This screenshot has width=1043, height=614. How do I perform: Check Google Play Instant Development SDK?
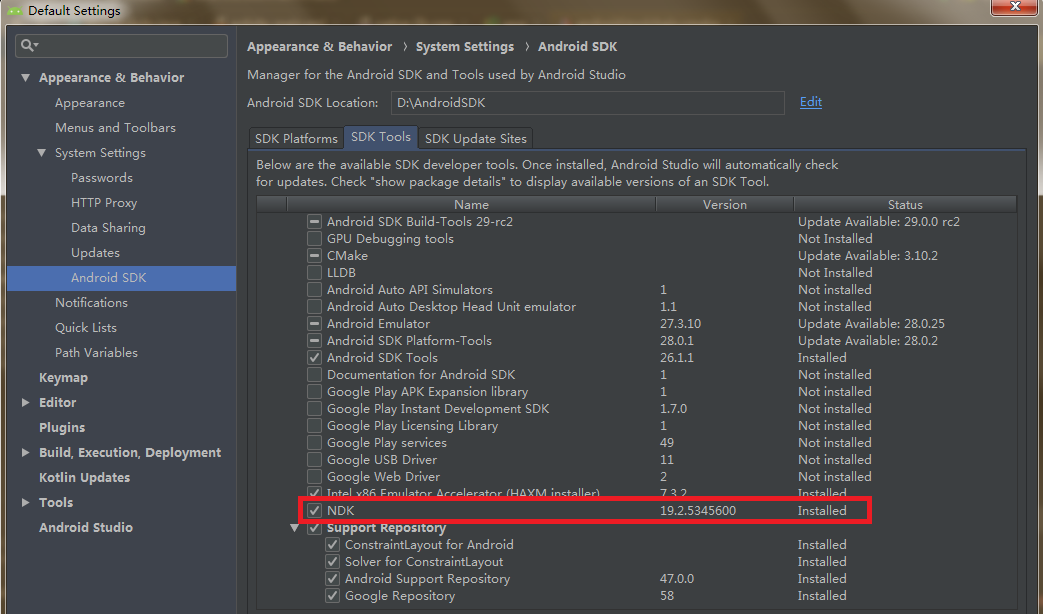[x=315, y=408]
